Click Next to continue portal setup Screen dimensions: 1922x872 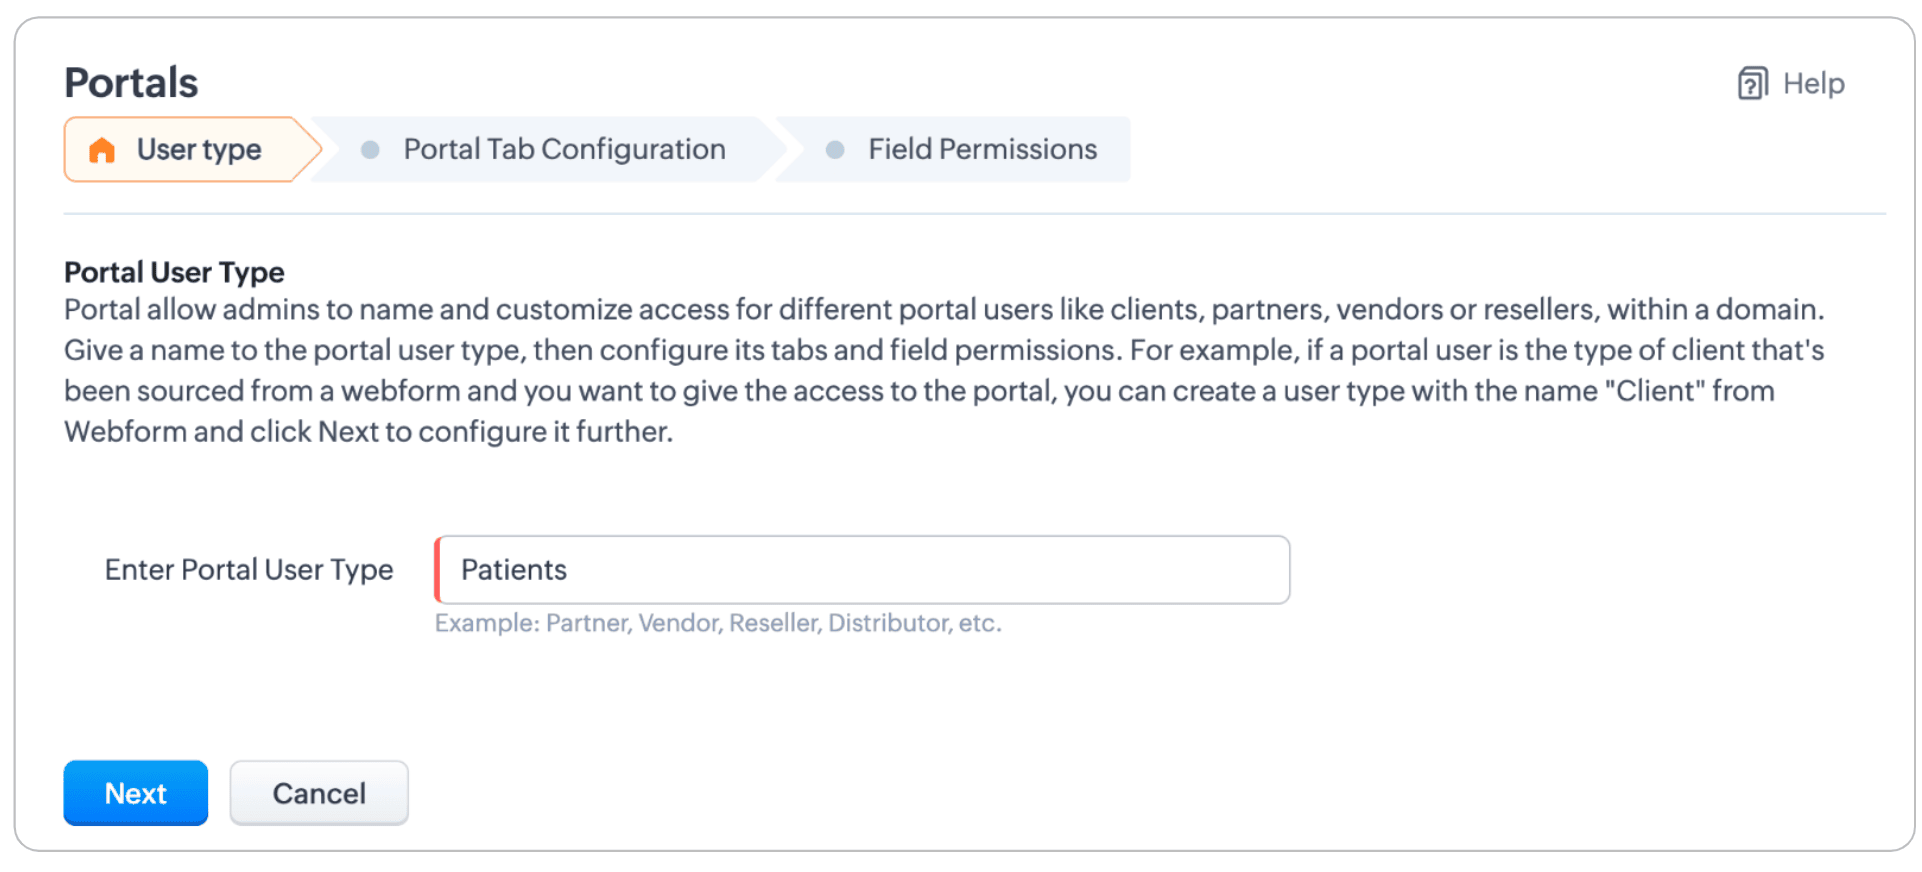pyautogui.click(x=136, y=793)
